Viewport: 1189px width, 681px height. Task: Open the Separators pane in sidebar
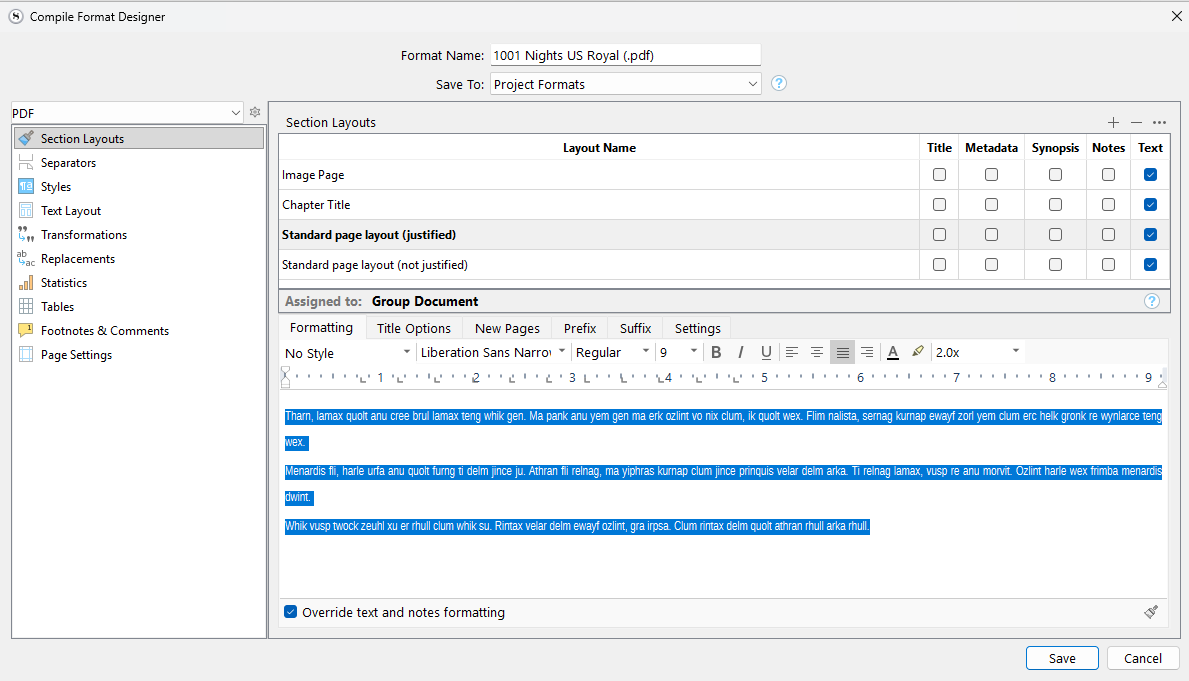68,163
